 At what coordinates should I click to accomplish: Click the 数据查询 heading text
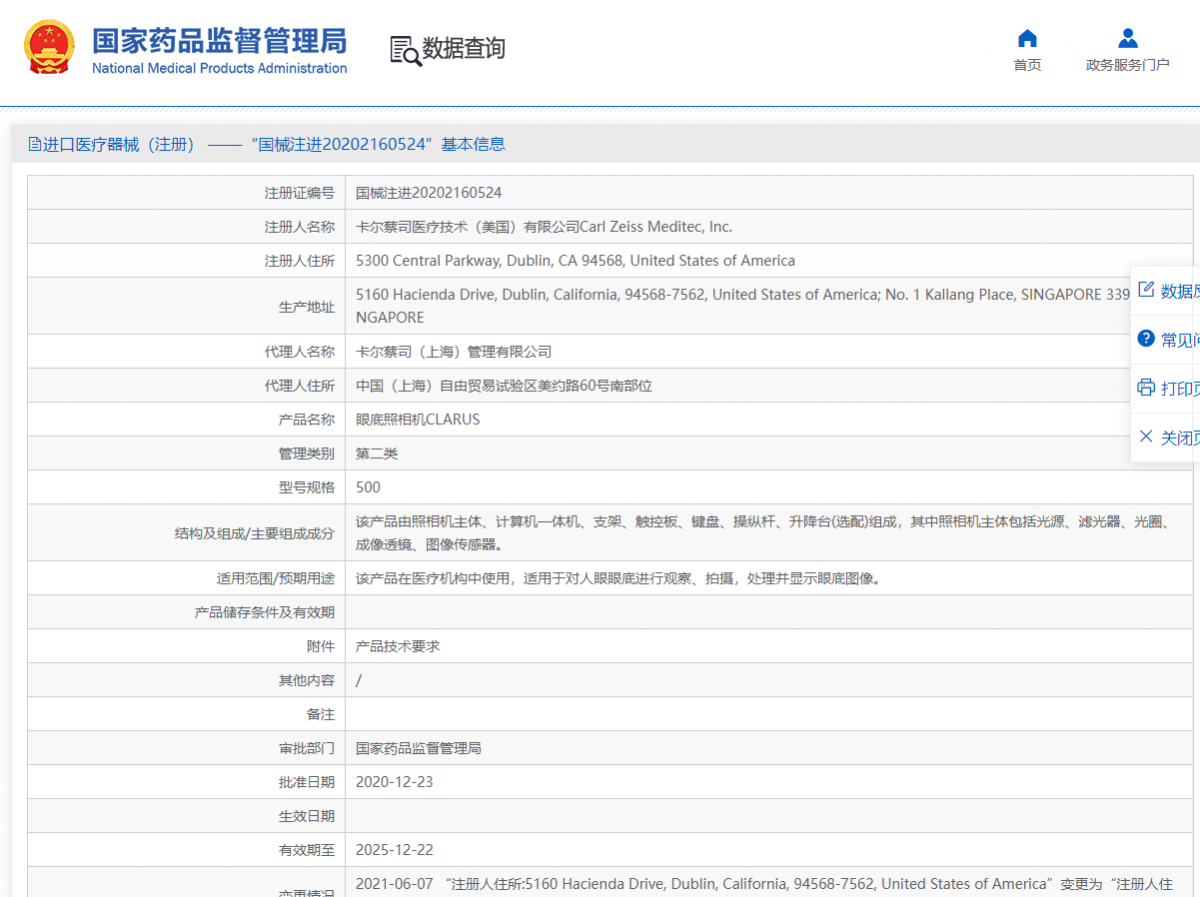coord(463,48)
